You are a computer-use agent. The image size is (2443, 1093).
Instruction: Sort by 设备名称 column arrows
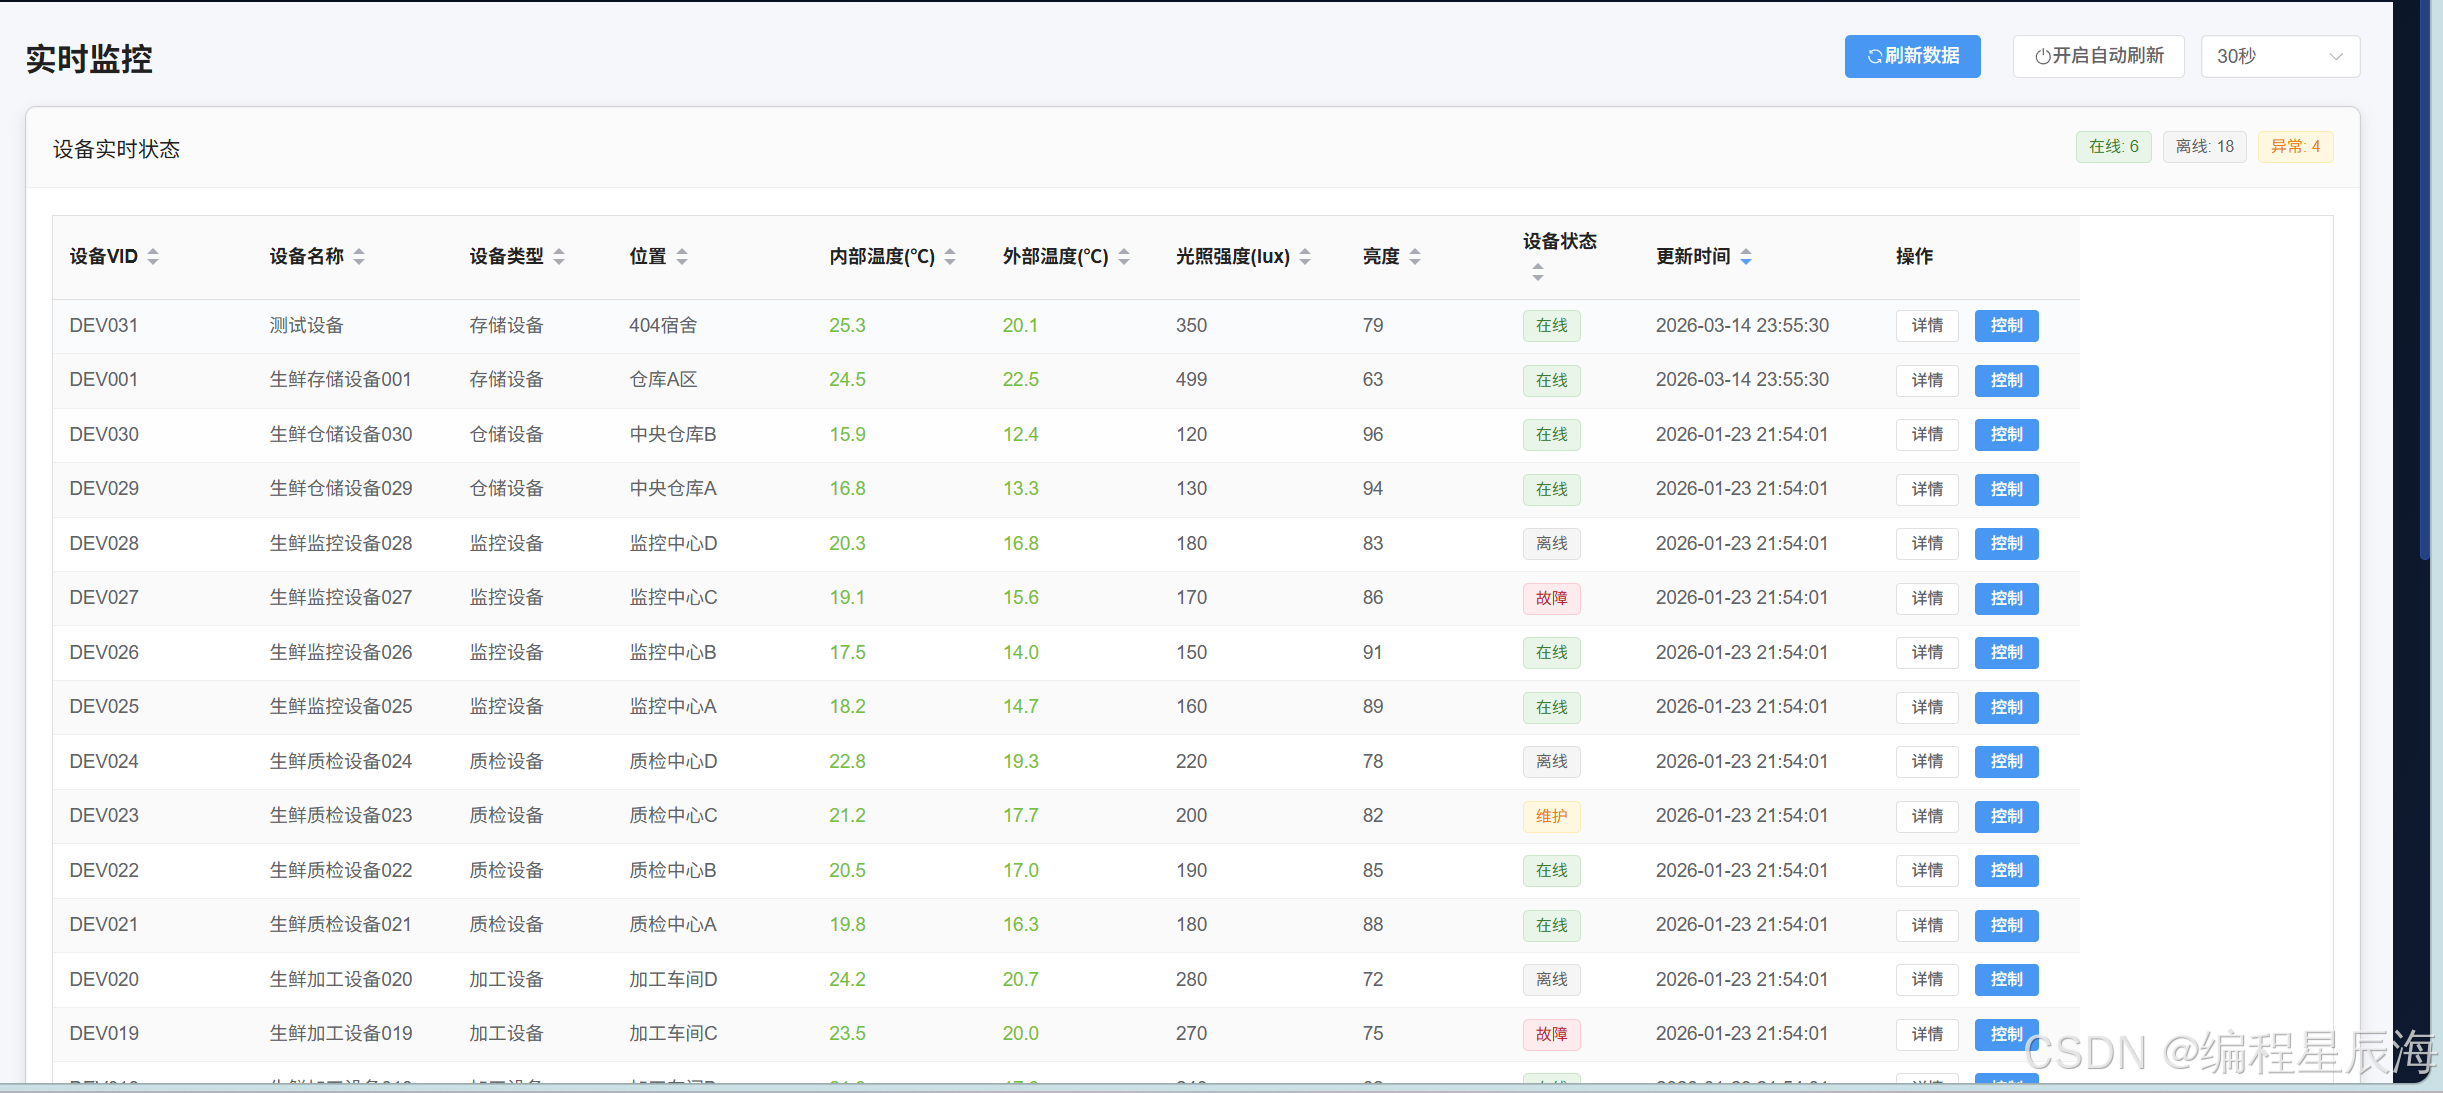point(359,257)
